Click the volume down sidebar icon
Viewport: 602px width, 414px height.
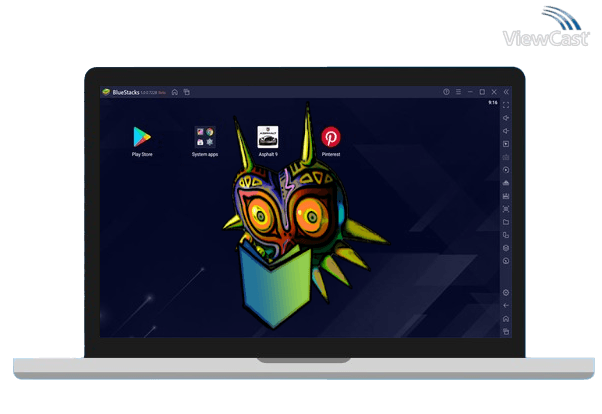click(506, 131)
